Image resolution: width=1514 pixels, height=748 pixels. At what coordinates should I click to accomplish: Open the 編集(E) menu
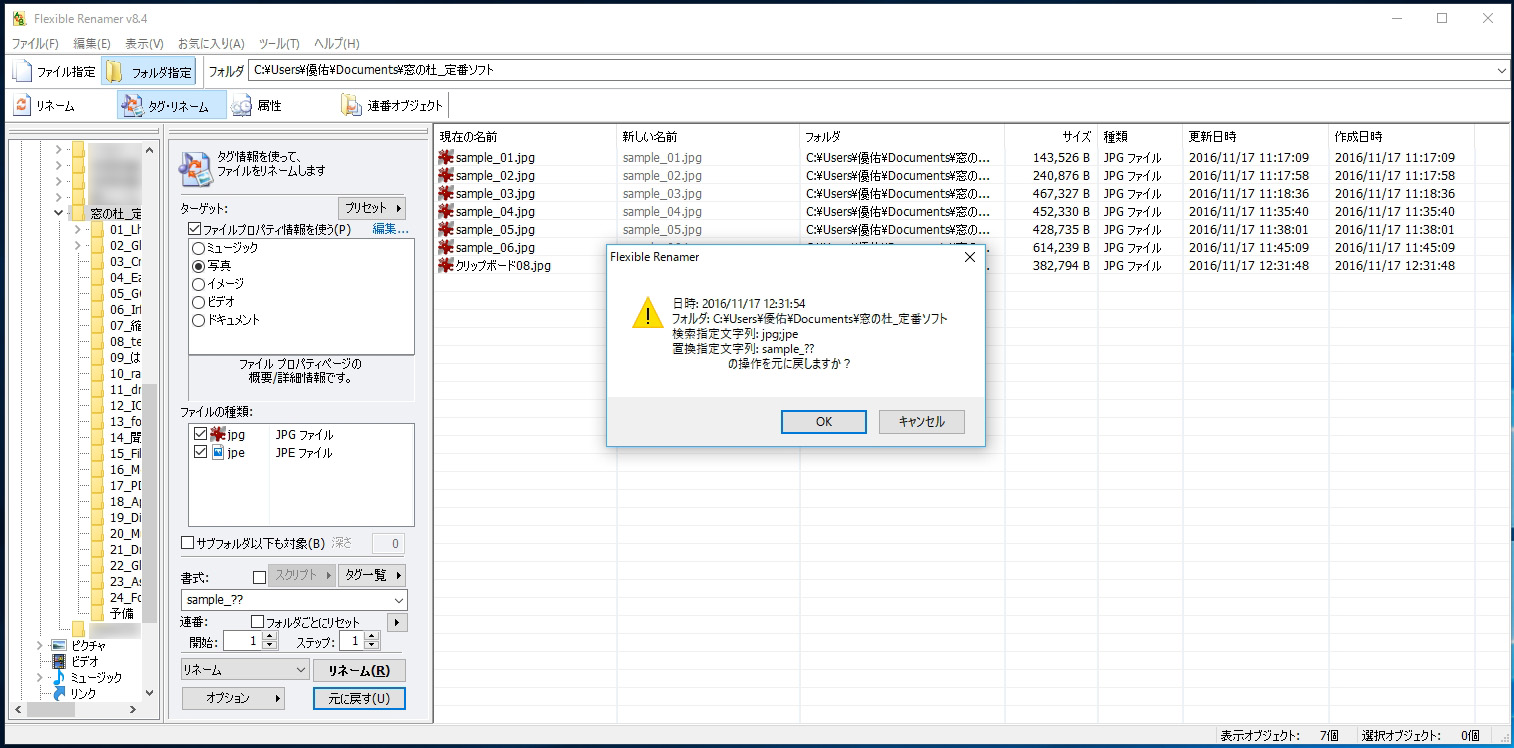tap(92, 44)
